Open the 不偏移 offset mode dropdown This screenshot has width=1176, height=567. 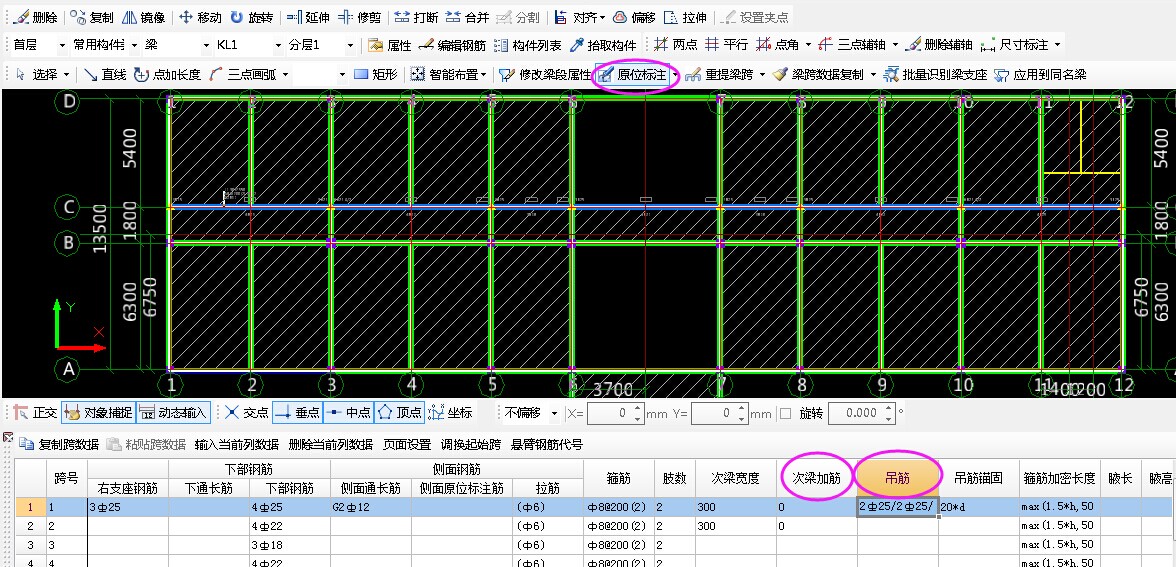click(530, 413)
